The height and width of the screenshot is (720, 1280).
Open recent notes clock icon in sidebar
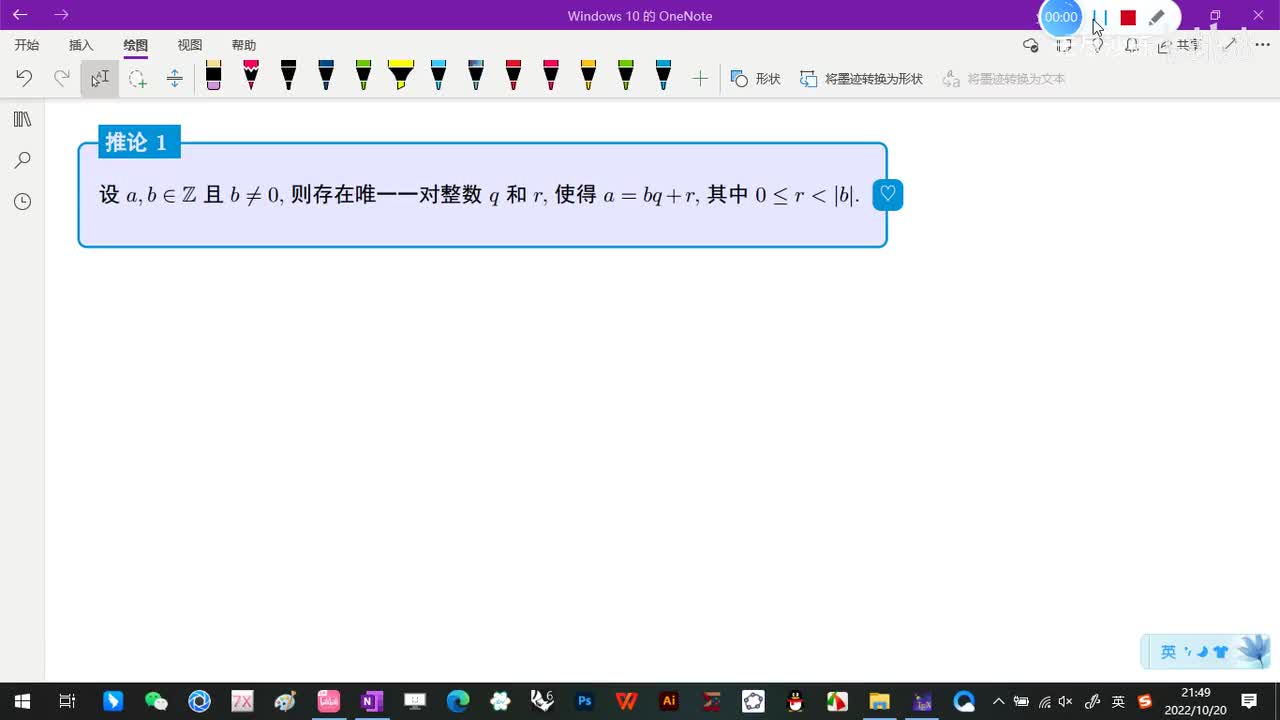point(22,201)
